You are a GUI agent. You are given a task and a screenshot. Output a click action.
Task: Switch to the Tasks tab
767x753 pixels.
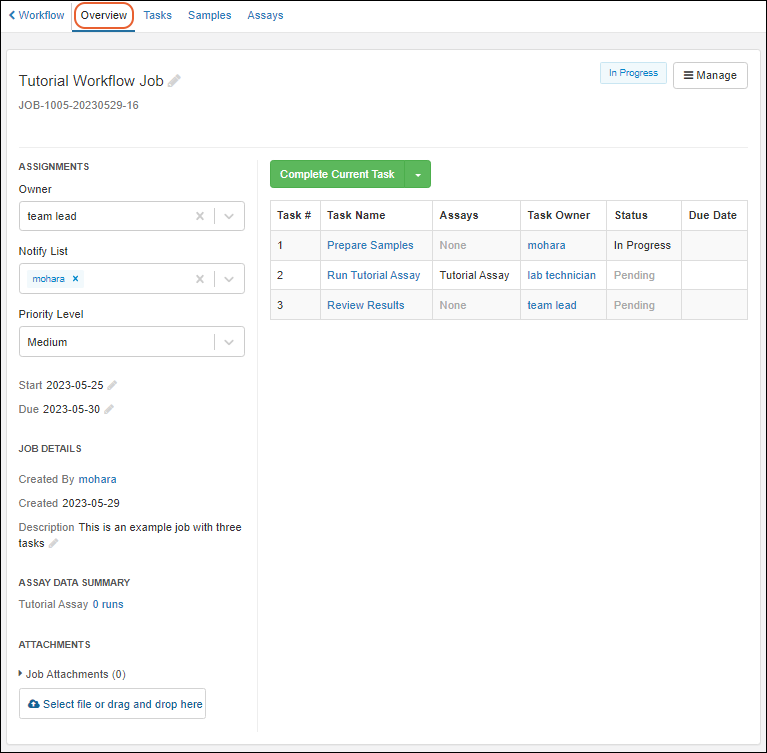pyautogui.click(x=157, y=15)
